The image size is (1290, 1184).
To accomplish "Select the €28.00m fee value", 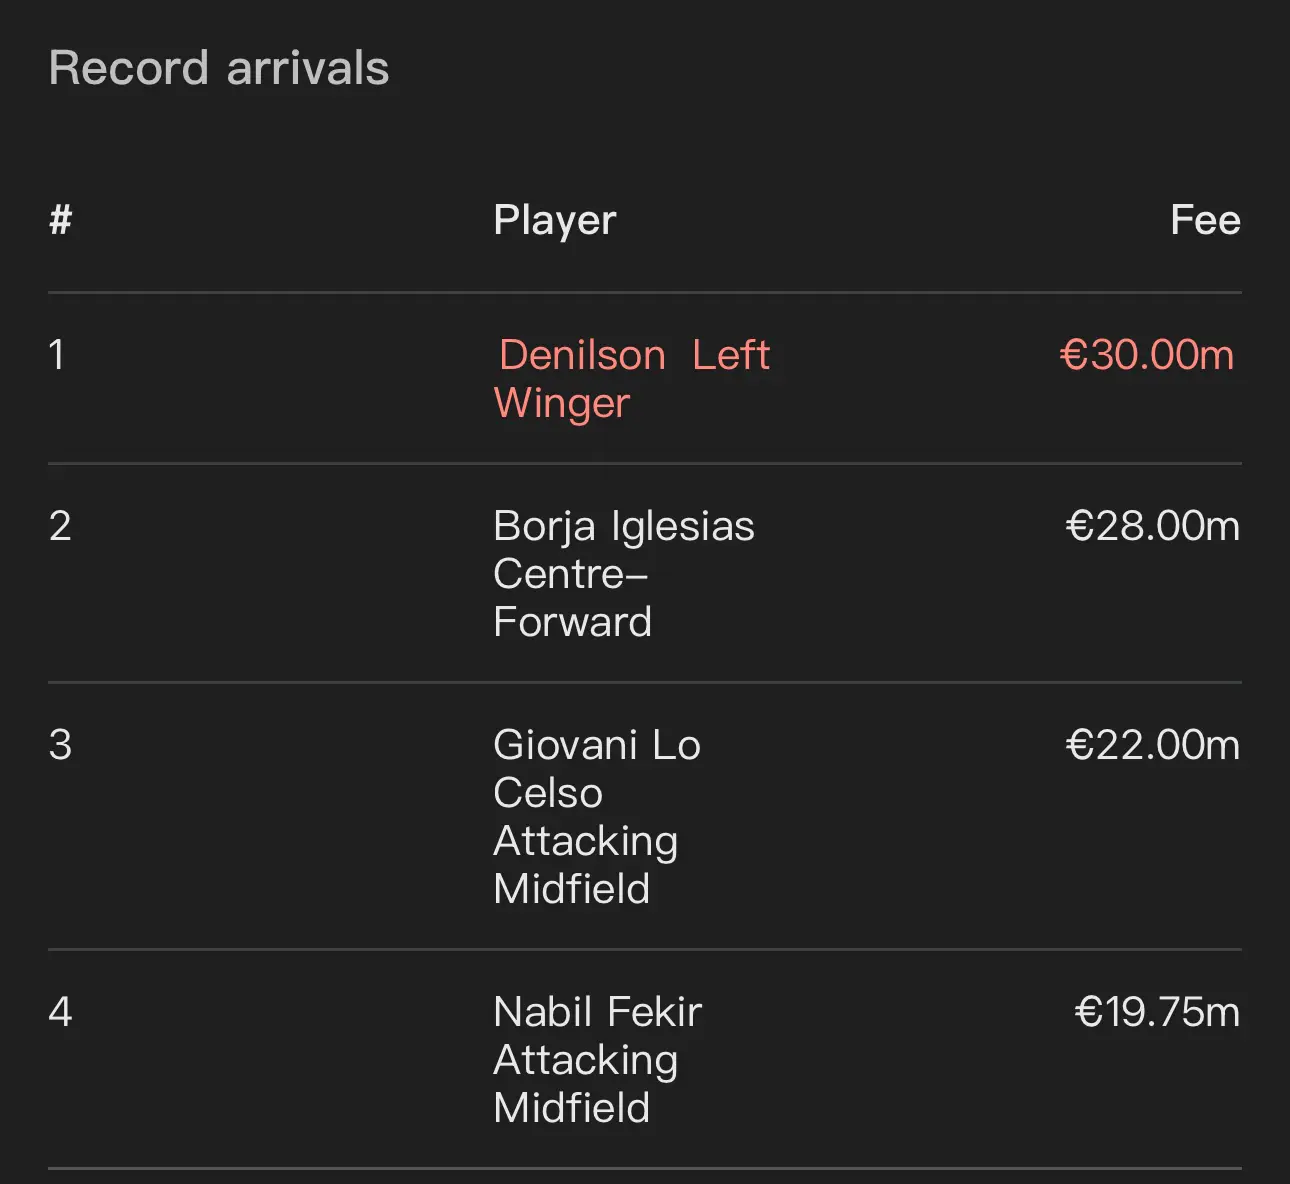I will pyautogui.click(x=1152, y=526).
